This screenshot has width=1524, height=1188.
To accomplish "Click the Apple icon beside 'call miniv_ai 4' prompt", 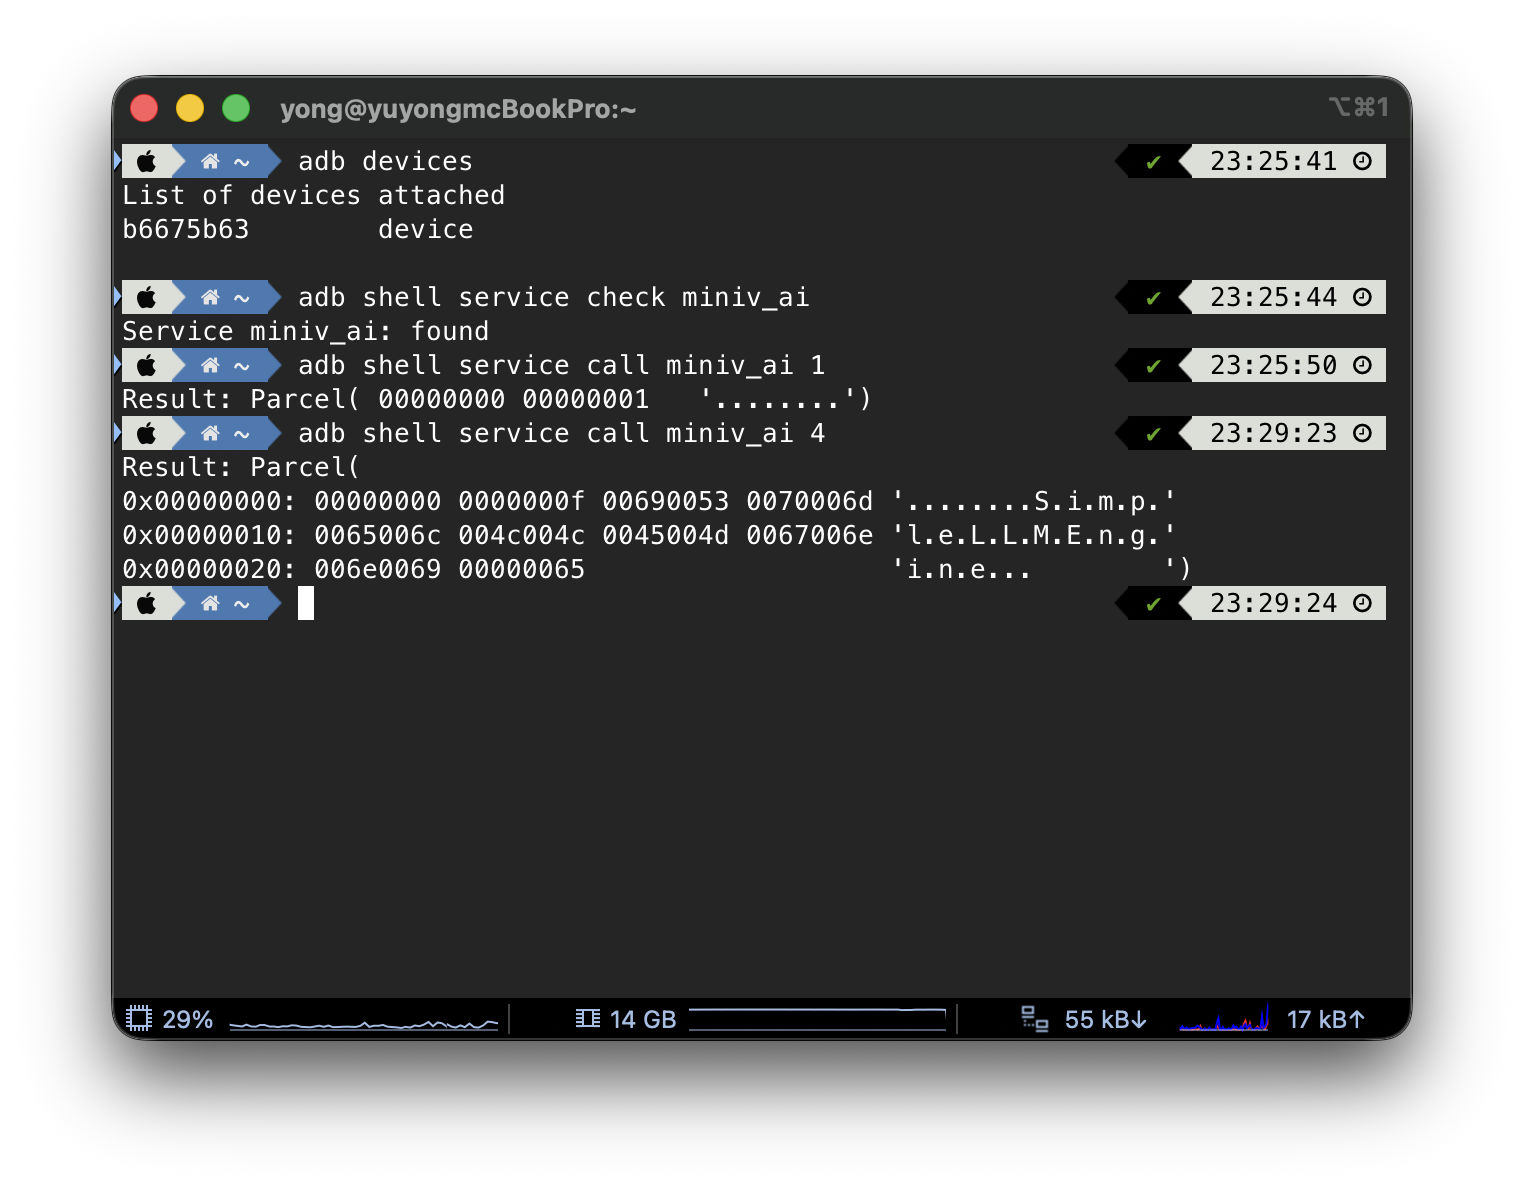I will coord(147,433).
